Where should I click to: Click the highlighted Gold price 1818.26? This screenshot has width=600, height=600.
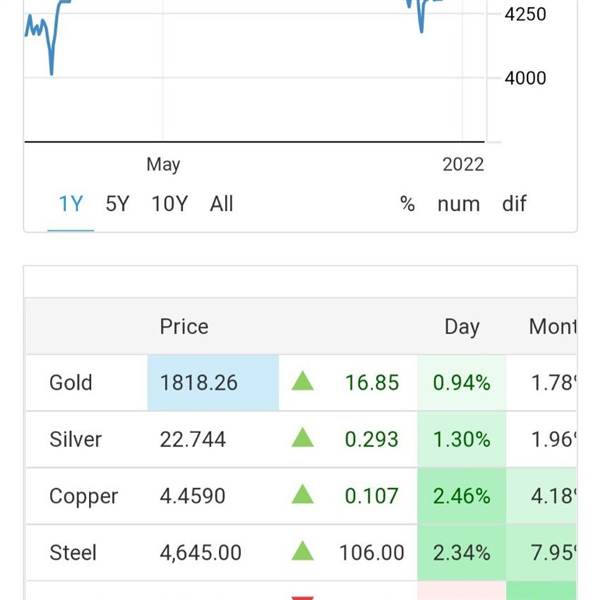point(199,382)
